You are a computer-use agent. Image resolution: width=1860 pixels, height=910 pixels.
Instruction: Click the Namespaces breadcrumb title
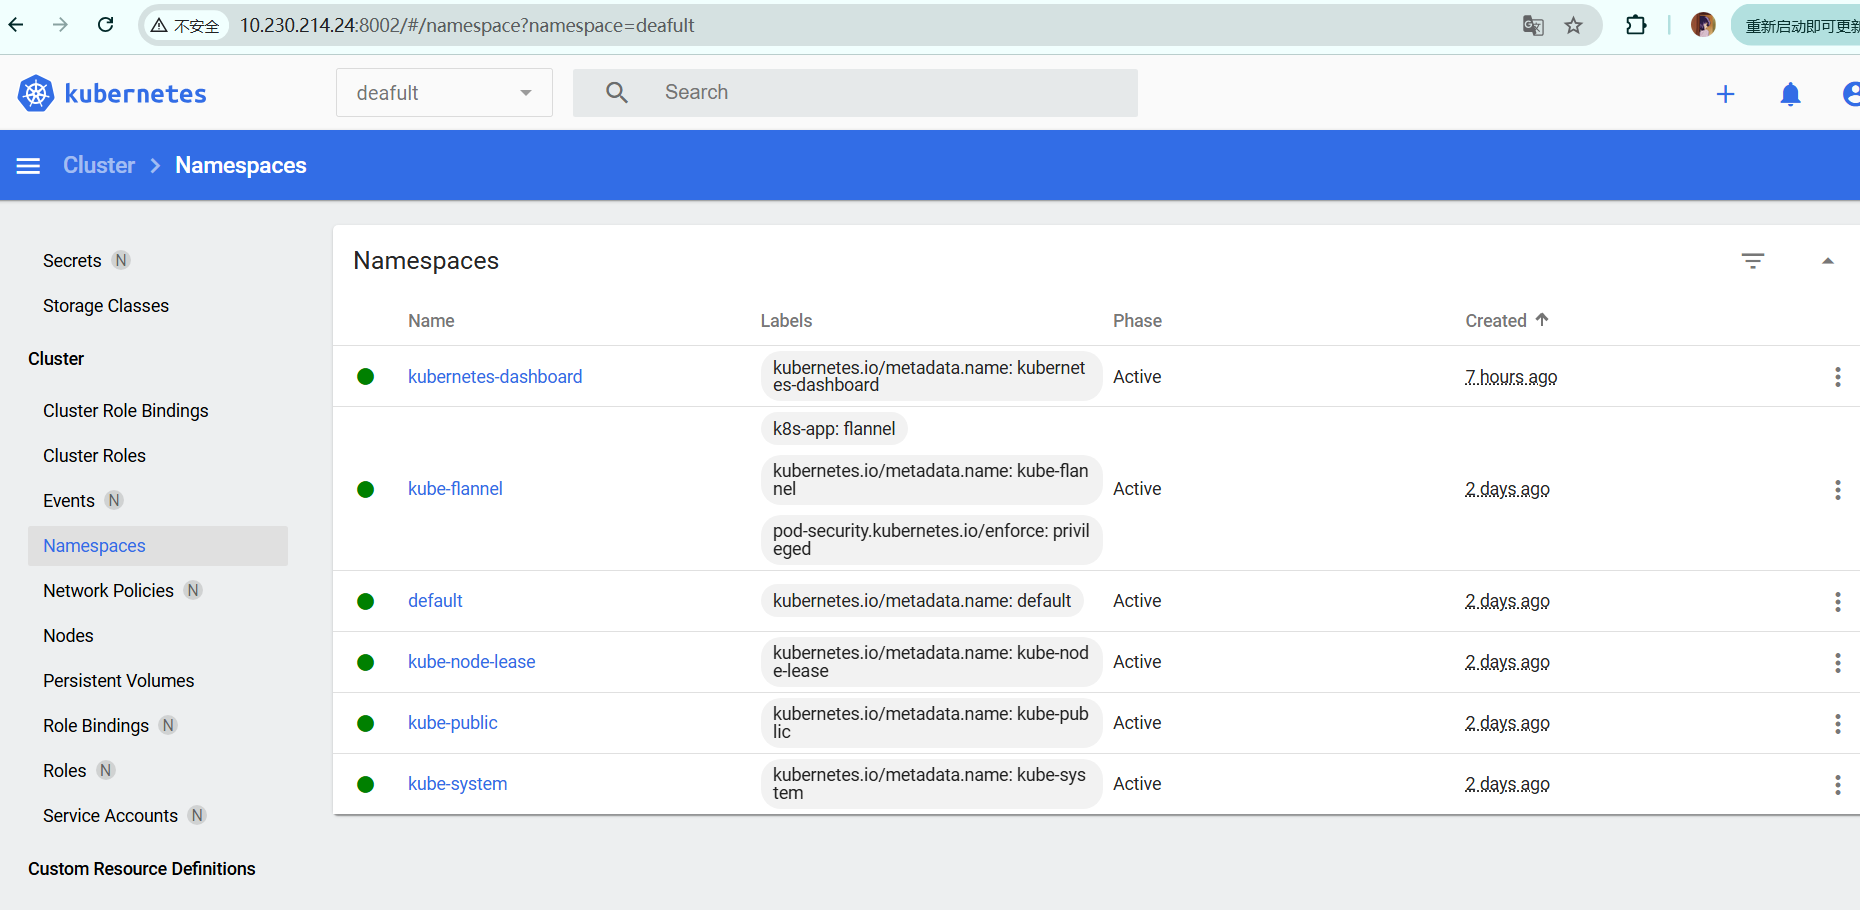[x=241, y=166]
